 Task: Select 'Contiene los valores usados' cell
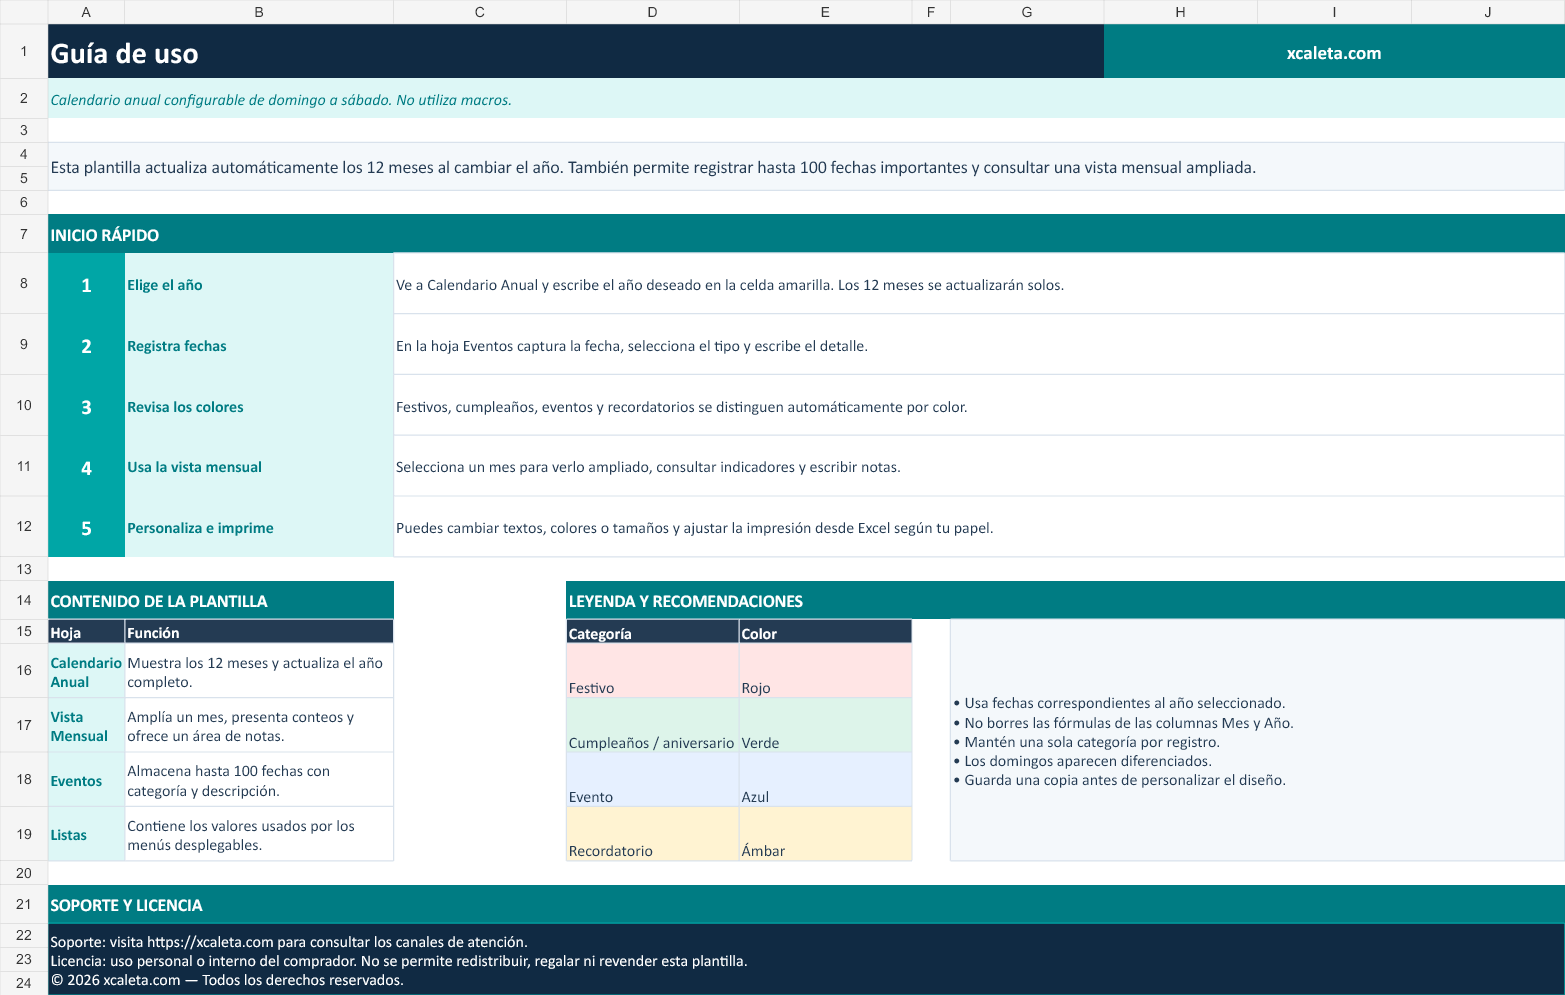pos(259,834)
